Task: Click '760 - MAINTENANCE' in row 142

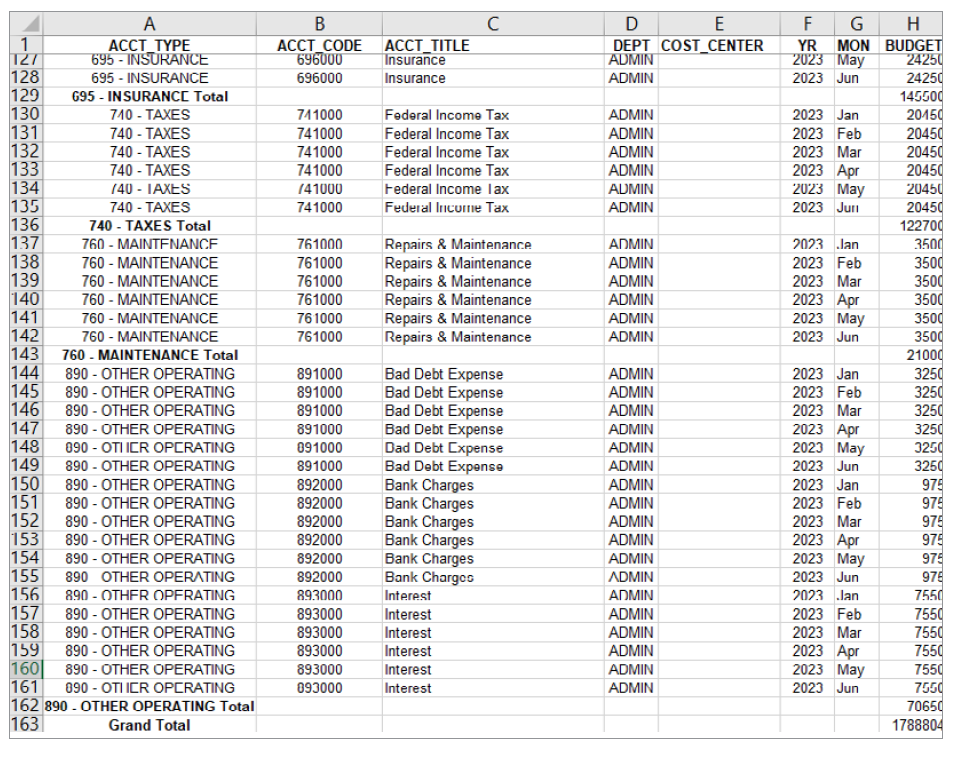Action: tap(150, 336)
